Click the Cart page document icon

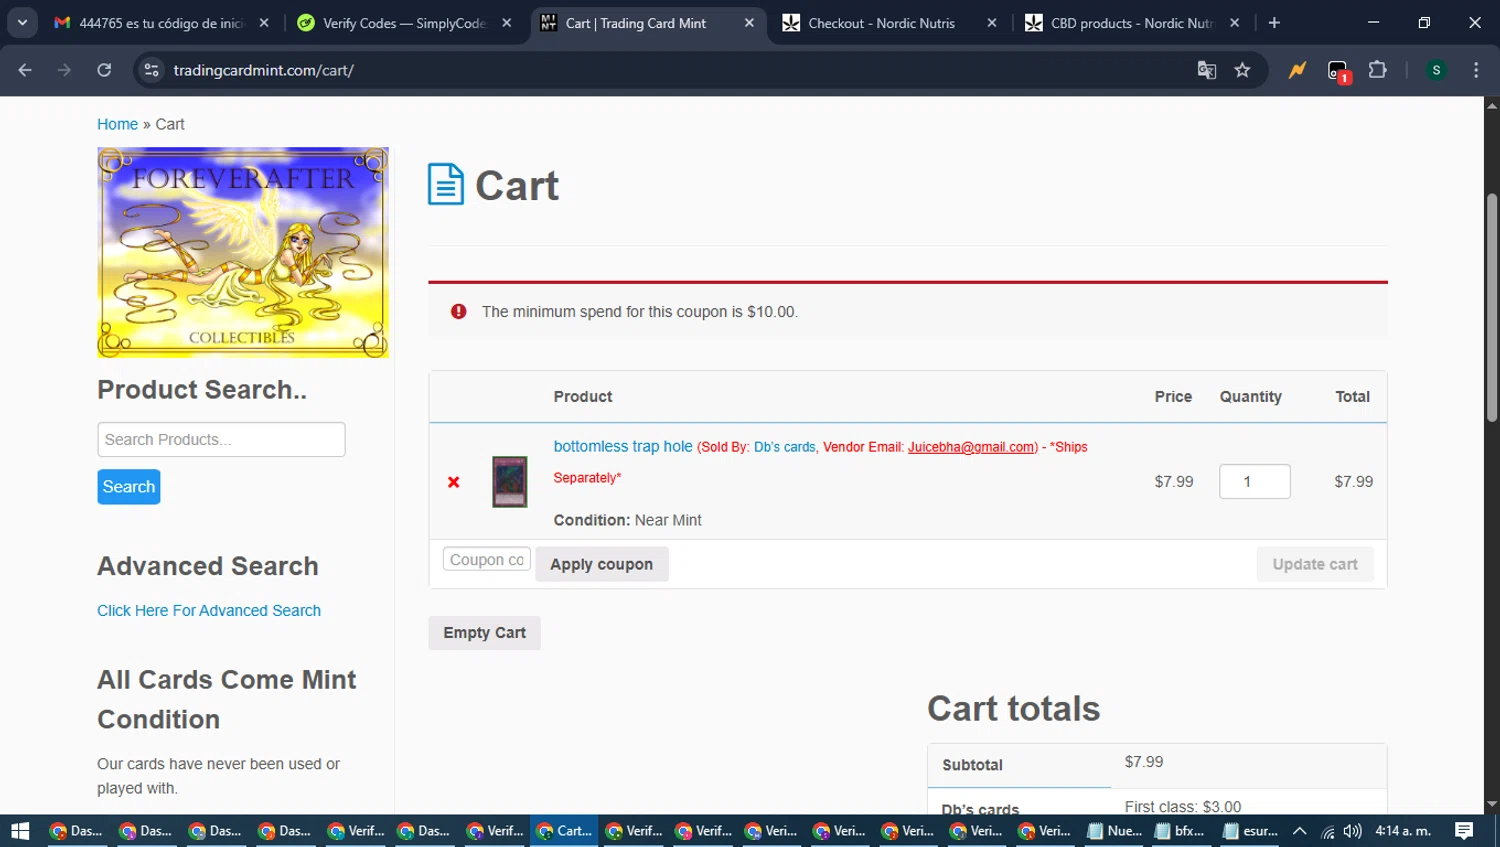click(445, 185)
